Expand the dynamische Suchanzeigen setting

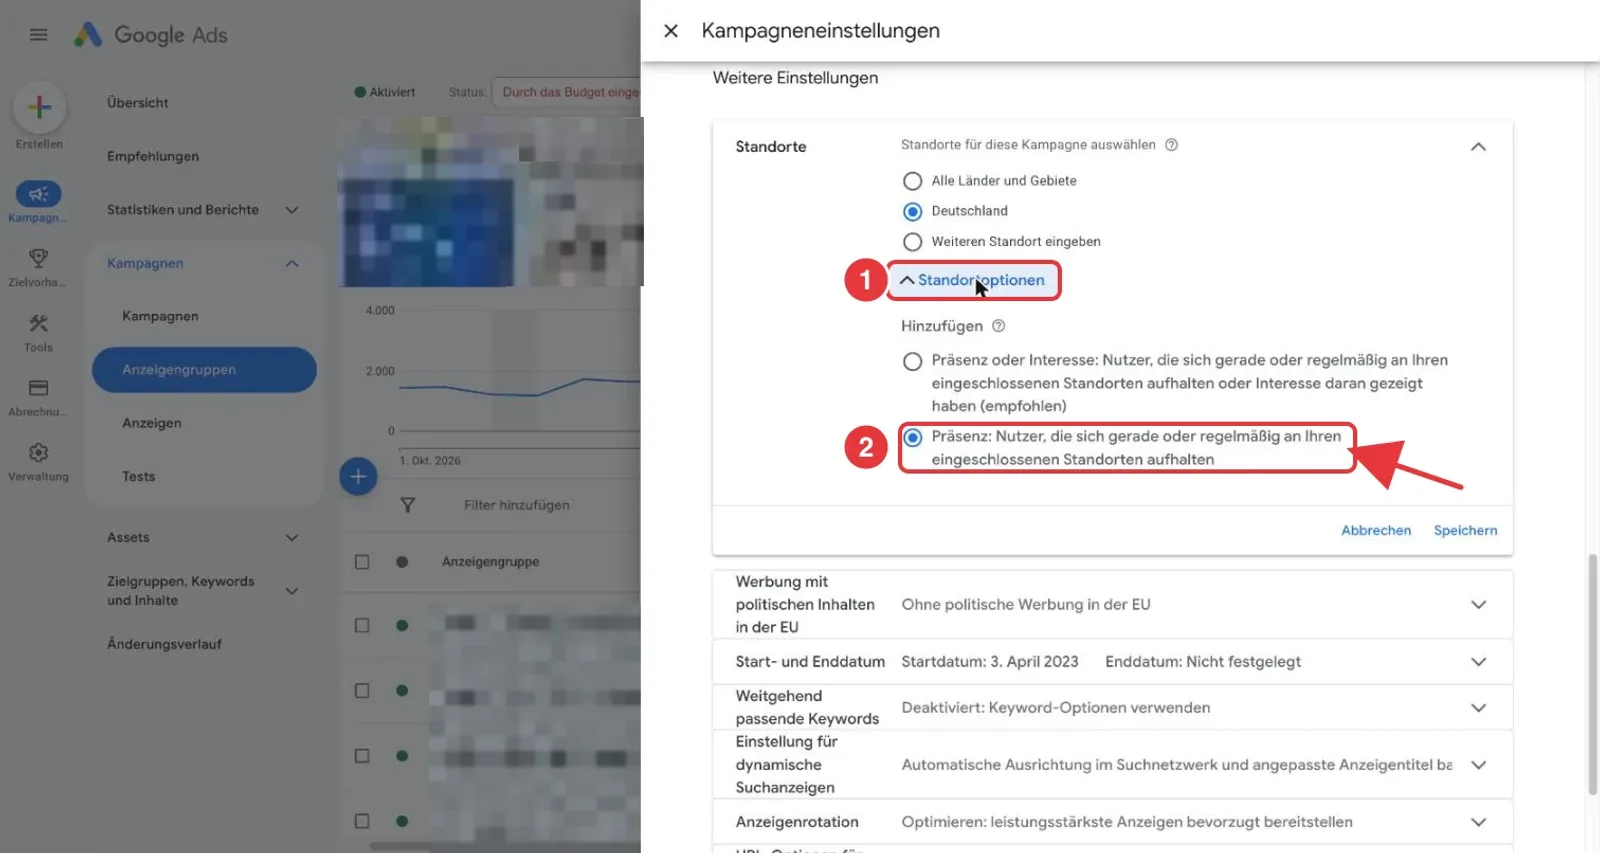pyautogui.click(x=1478, y=765)
